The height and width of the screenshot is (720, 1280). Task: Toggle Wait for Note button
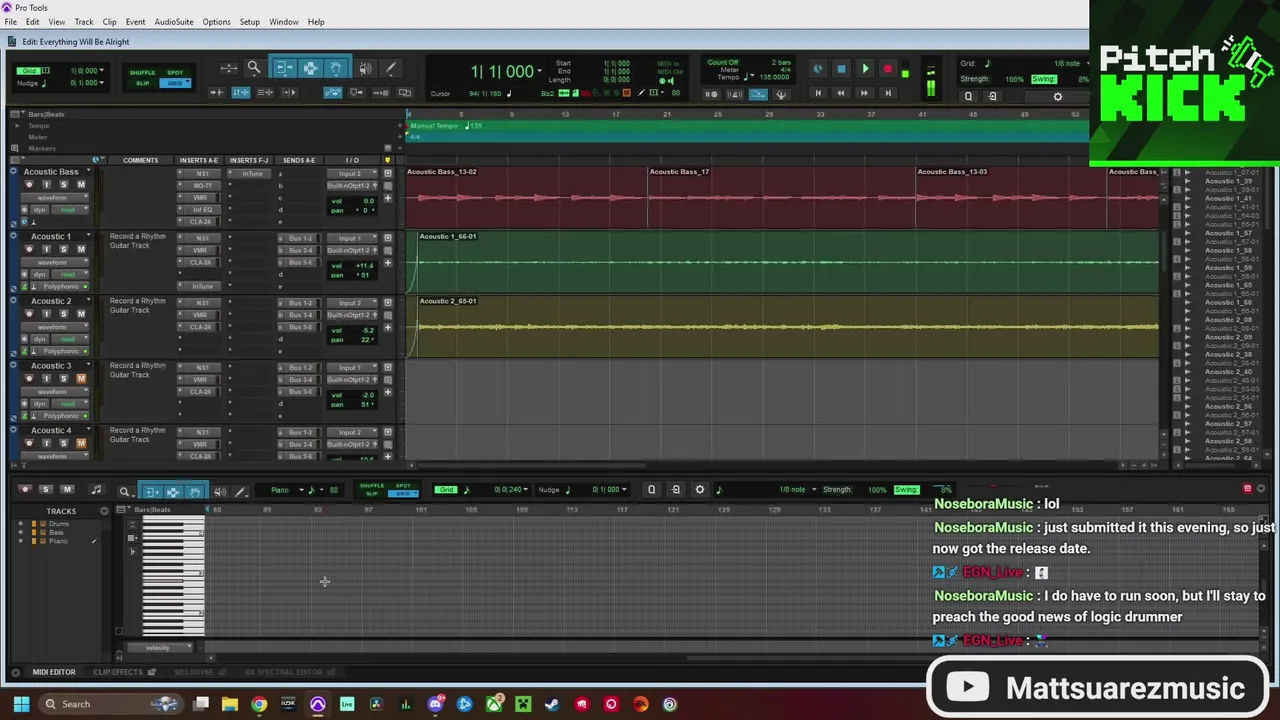[711, 95]
